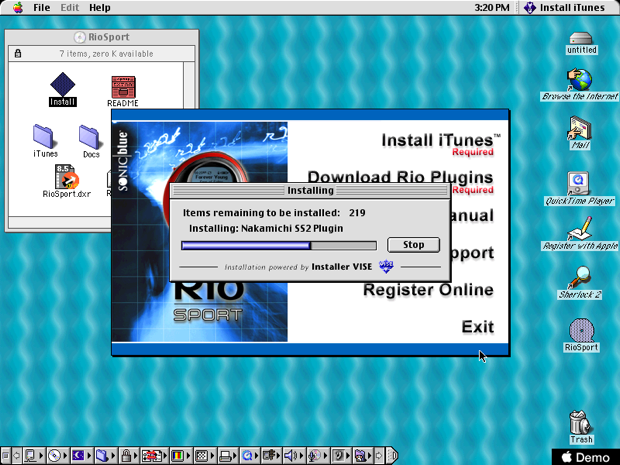Expand the Printer selector popup arrow
620x465 pixels.
[235, 456]
